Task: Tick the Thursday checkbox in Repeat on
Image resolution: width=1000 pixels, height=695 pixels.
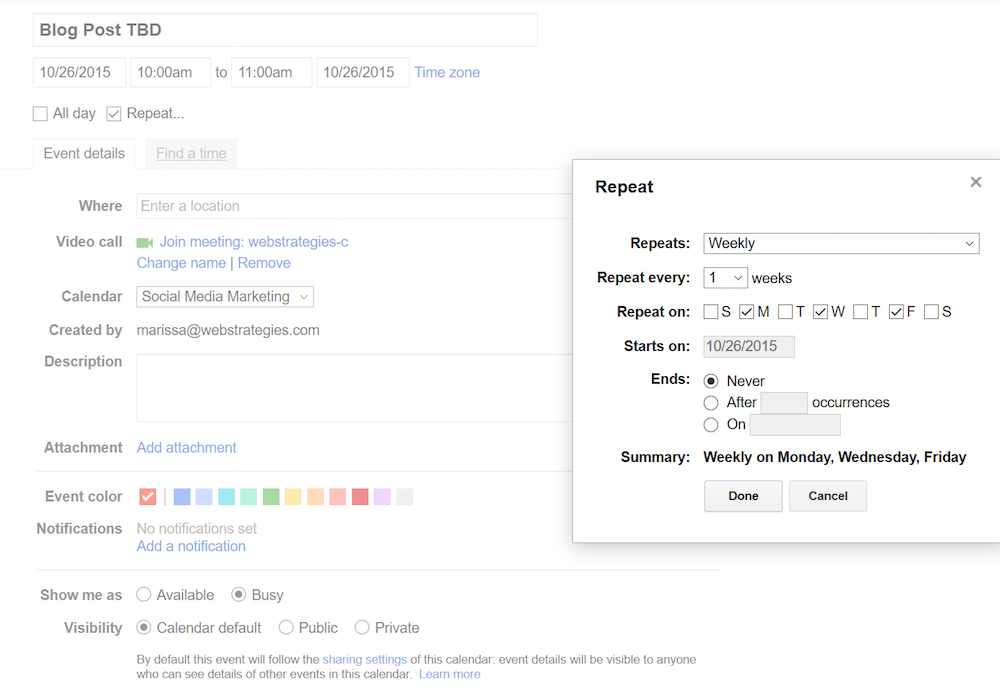Action: pos(860,312)
